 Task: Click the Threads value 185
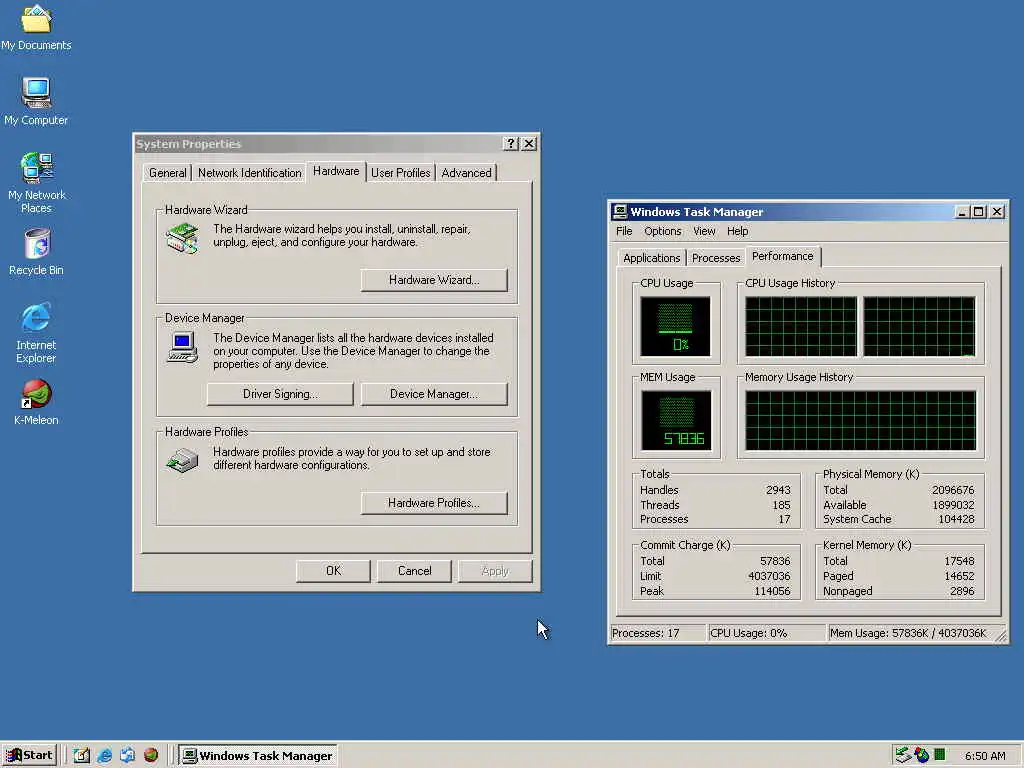(x=781, y=505)
